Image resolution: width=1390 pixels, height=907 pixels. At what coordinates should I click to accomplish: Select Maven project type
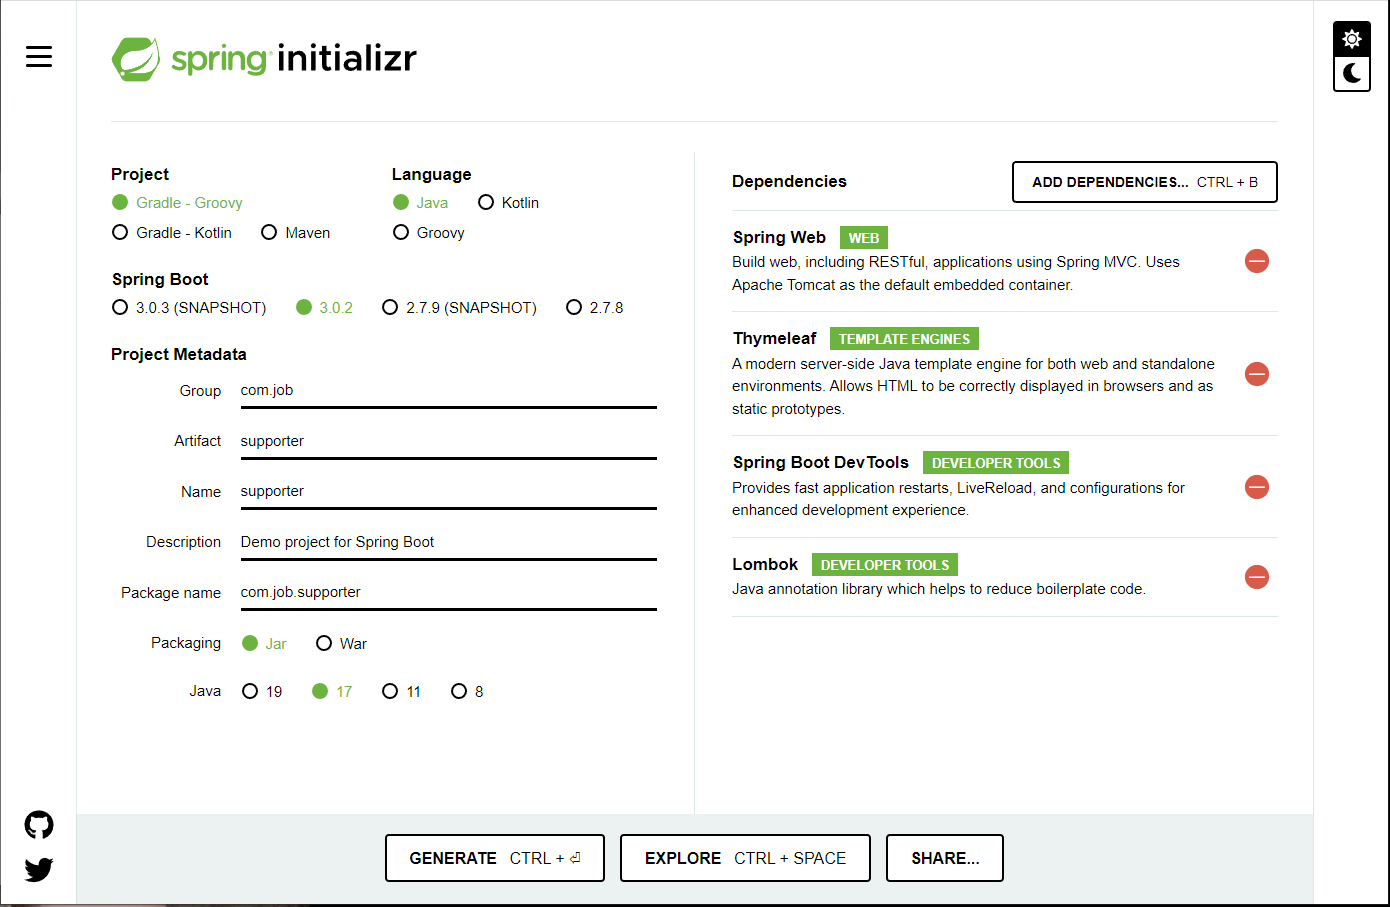point(295,233)
